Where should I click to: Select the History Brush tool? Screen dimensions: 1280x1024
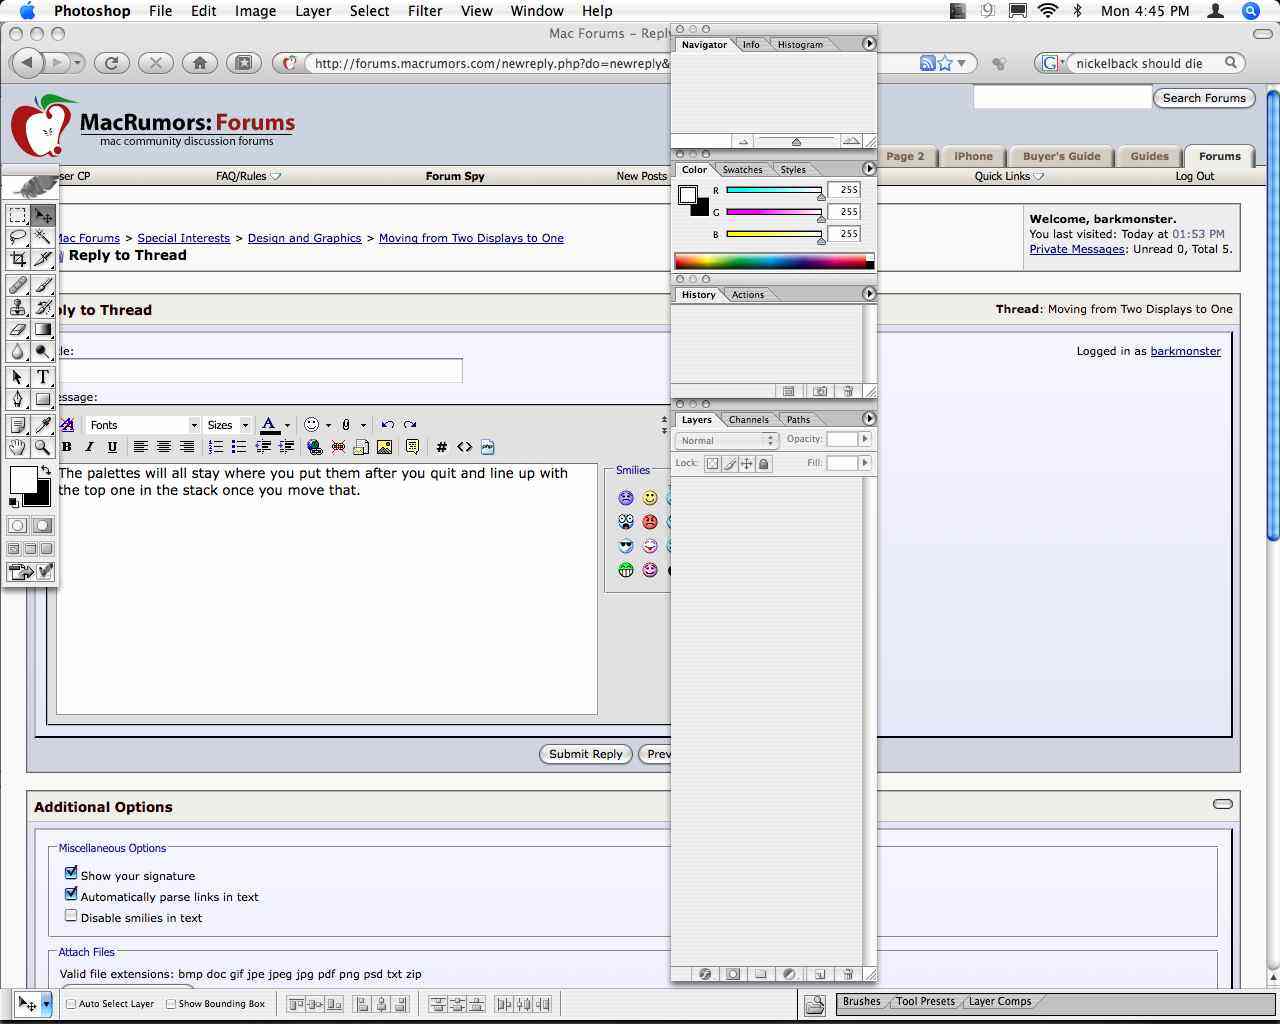(x=43, y=307)
